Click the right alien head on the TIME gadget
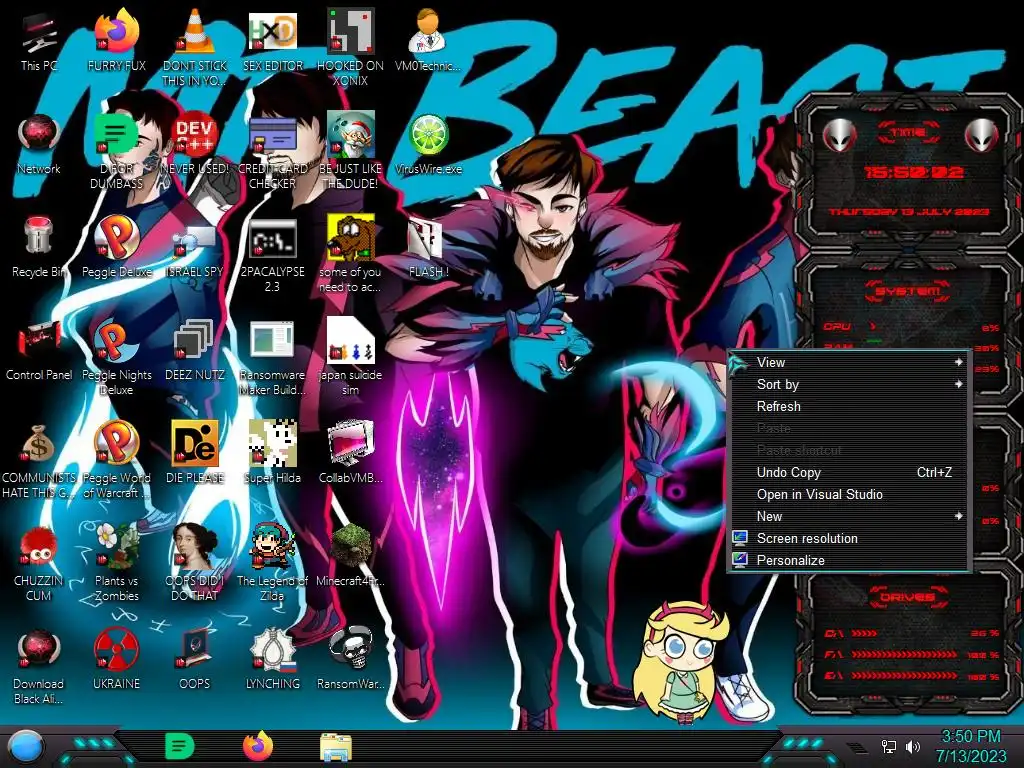The height and width of the screenshot is (768, 1024). tap(982, 136)
